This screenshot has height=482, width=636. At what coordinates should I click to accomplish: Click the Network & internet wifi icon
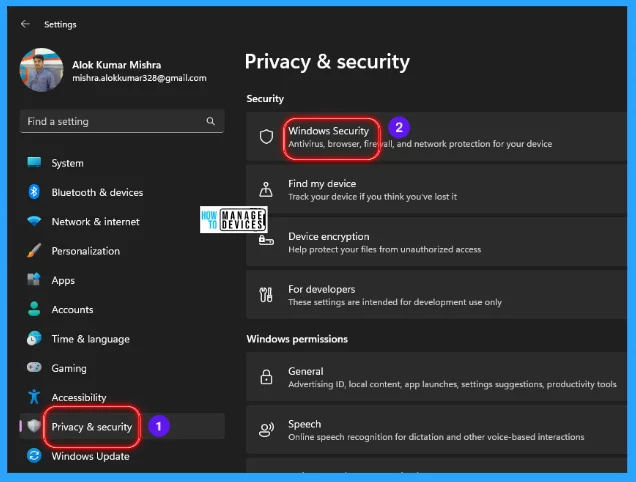tap(34, 222)
